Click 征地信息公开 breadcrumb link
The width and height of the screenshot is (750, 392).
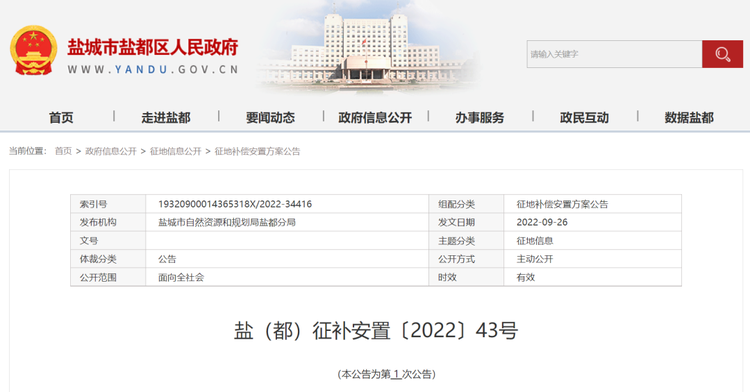click(176, 152)
